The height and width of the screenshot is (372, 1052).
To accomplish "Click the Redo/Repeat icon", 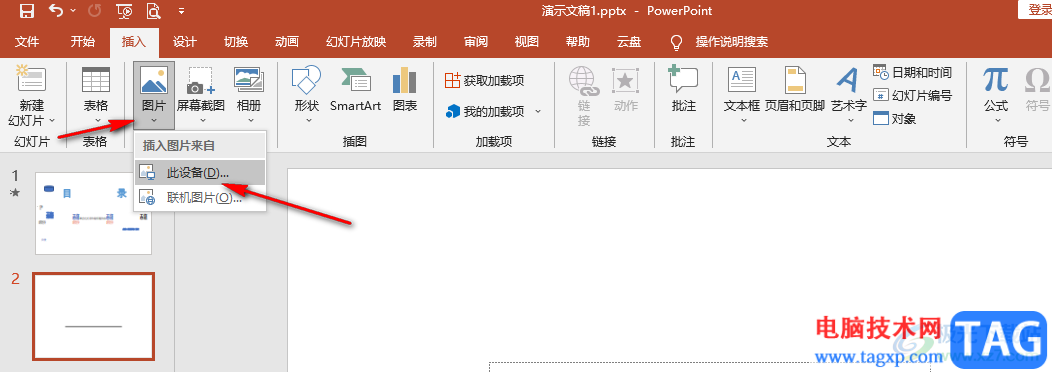I will (95, 11).
